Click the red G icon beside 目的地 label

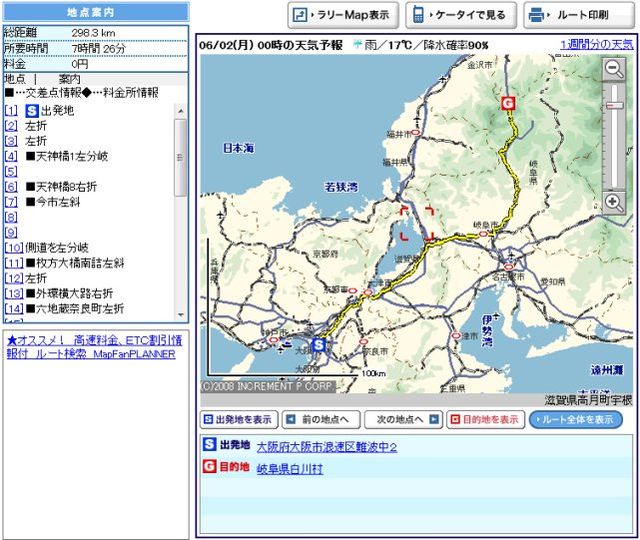(x=209, y=466)
